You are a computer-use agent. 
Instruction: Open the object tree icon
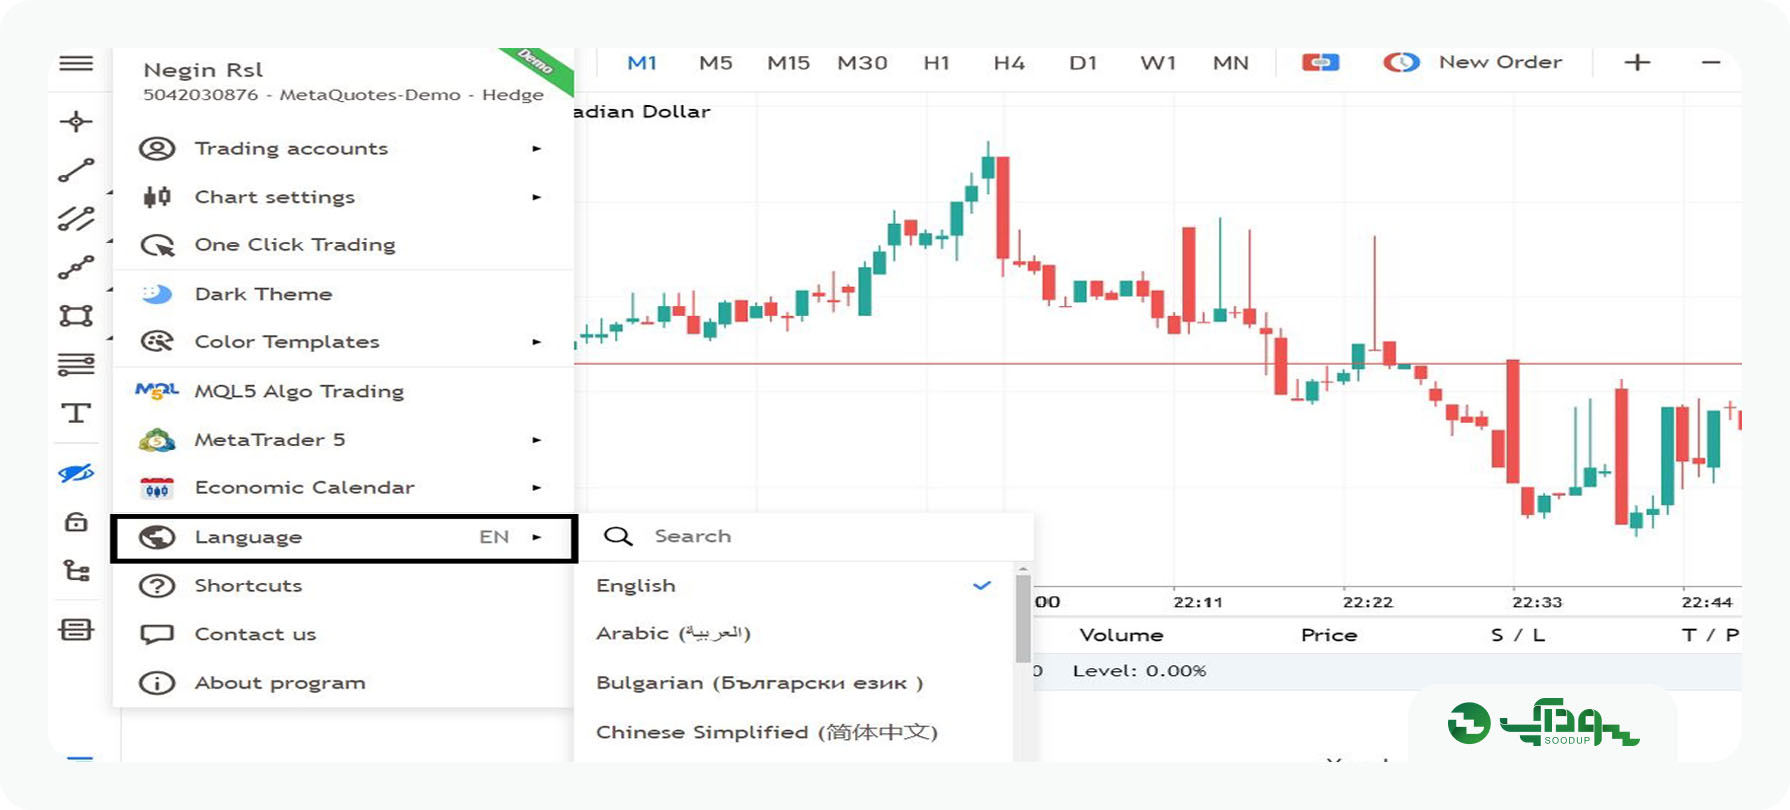[x=76, y=571]
